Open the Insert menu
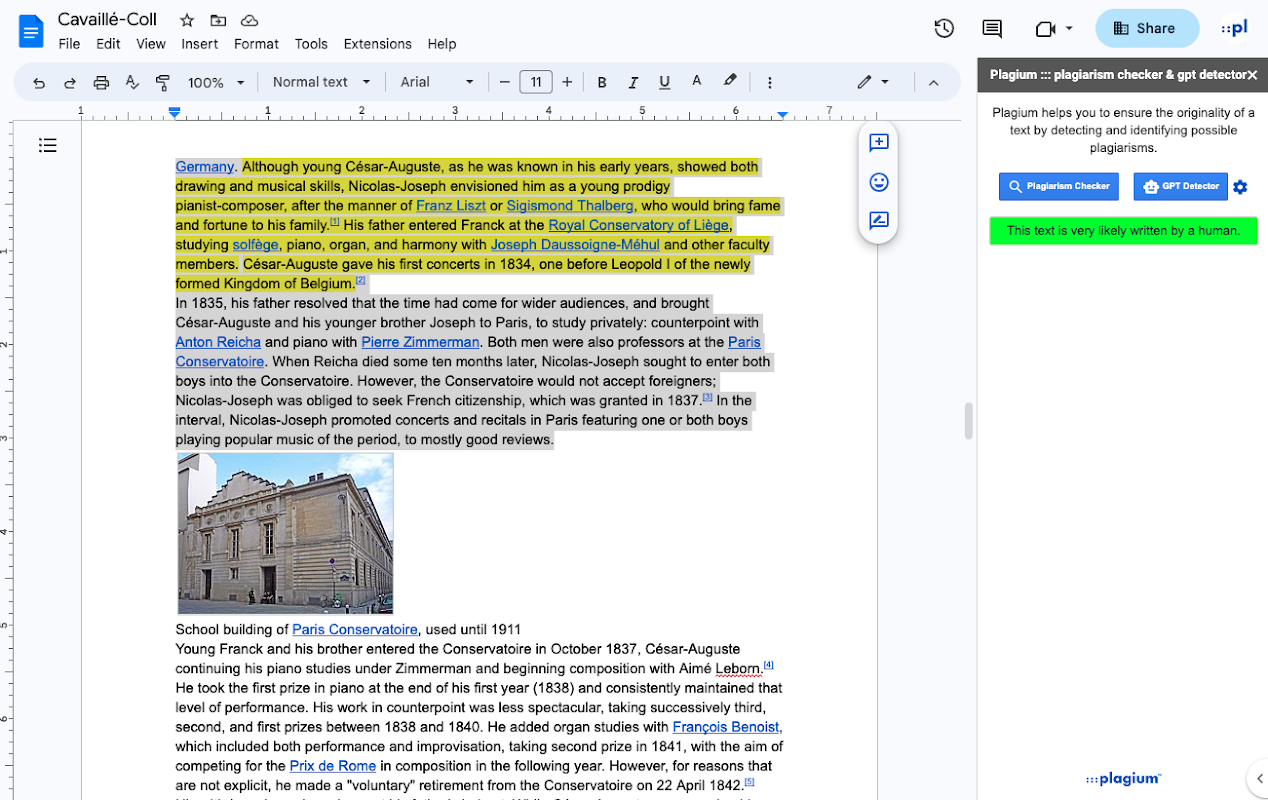 tap(200, 44)
